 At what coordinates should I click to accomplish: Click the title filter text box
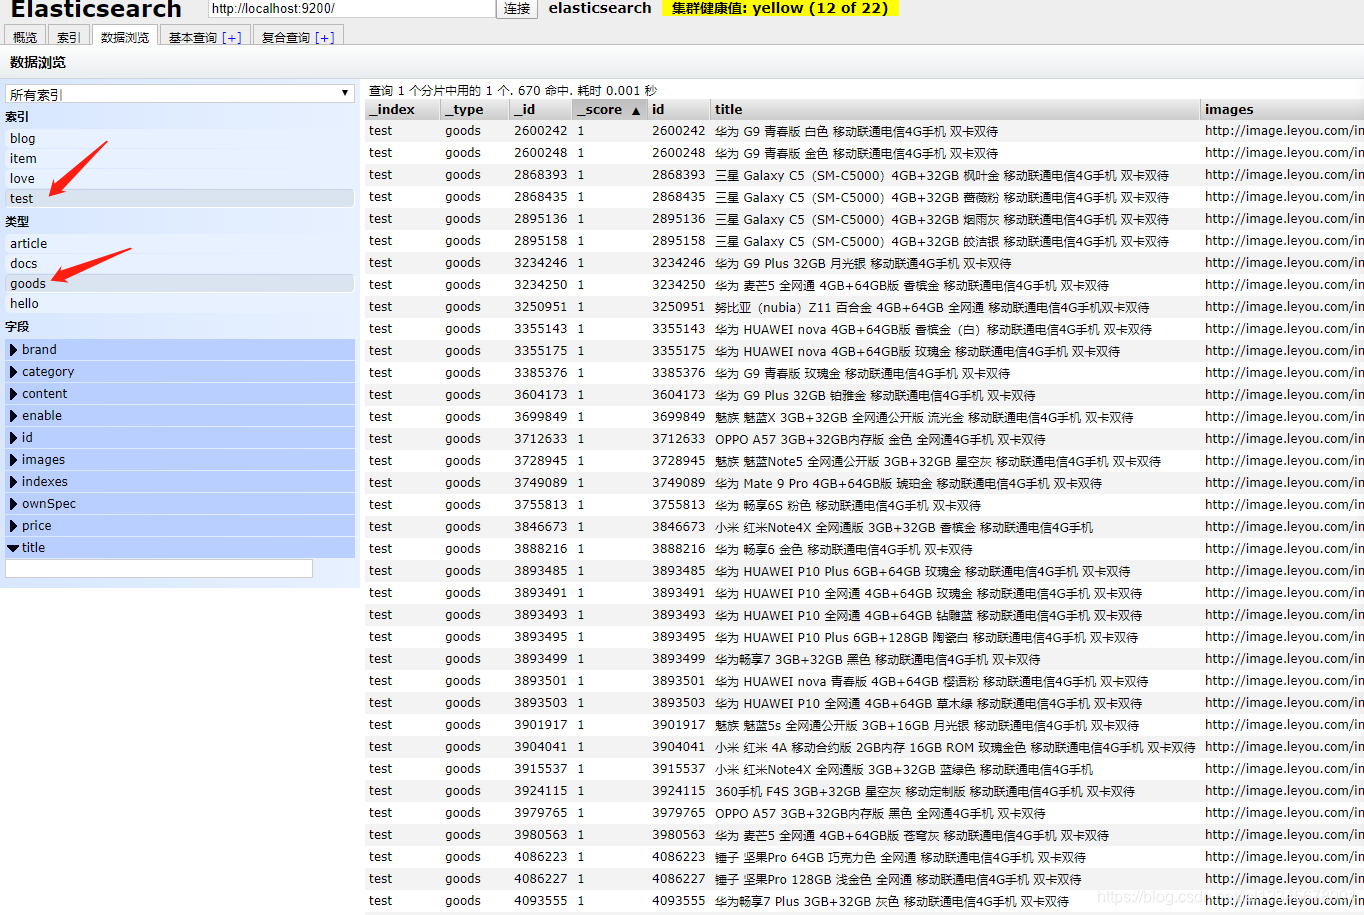click(x=159, y=569)
